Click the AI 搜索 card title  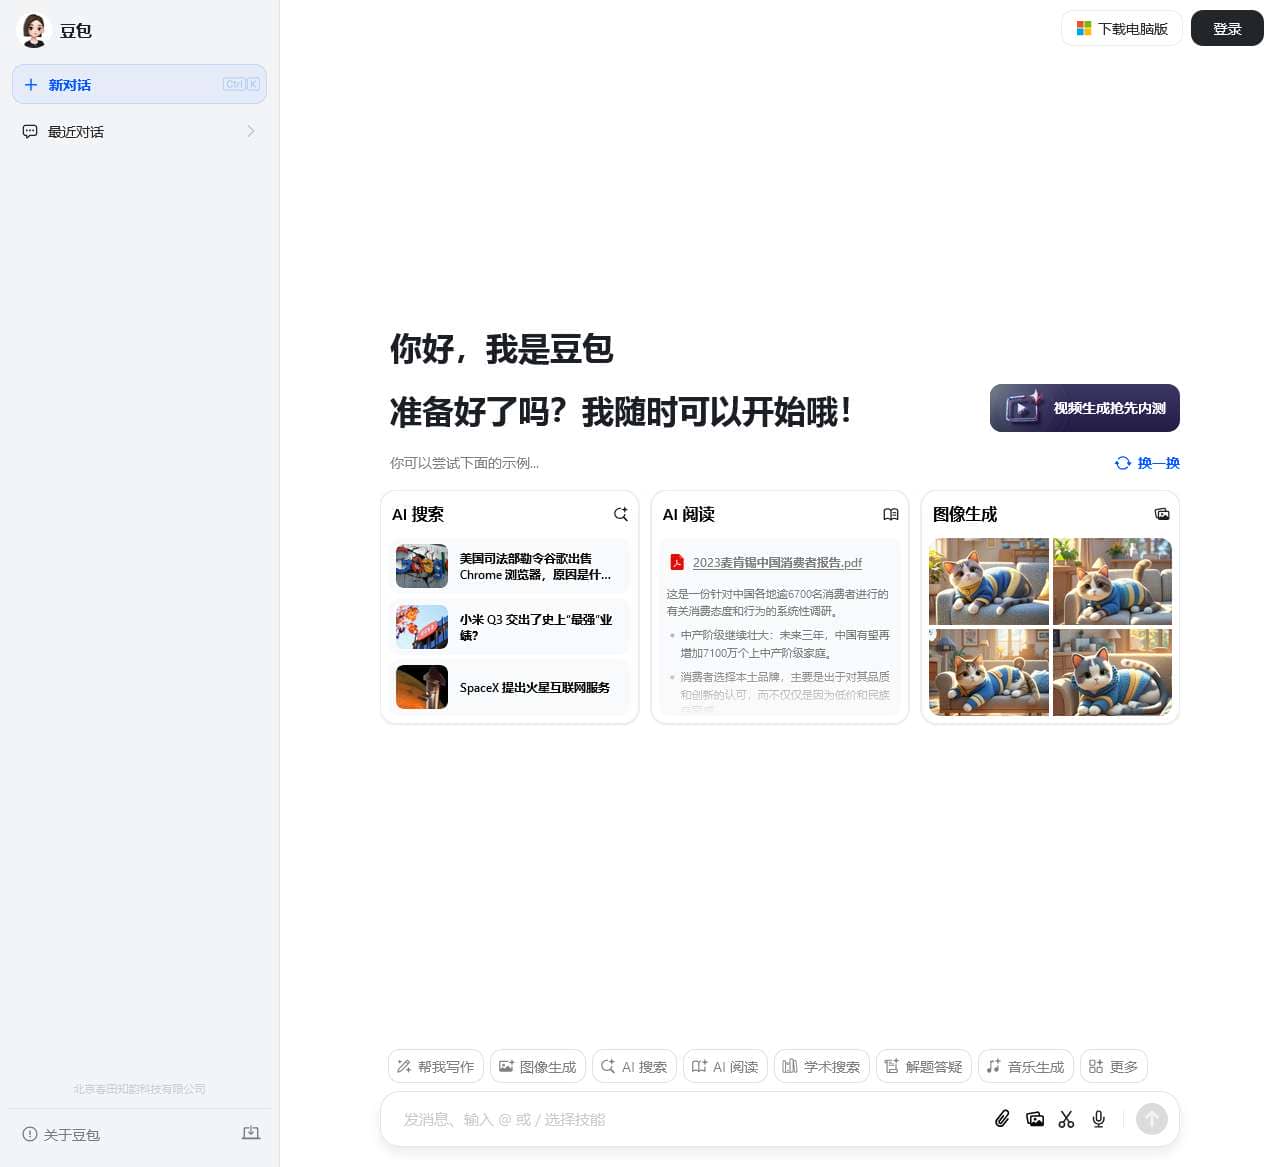click(x=418, y=514)
